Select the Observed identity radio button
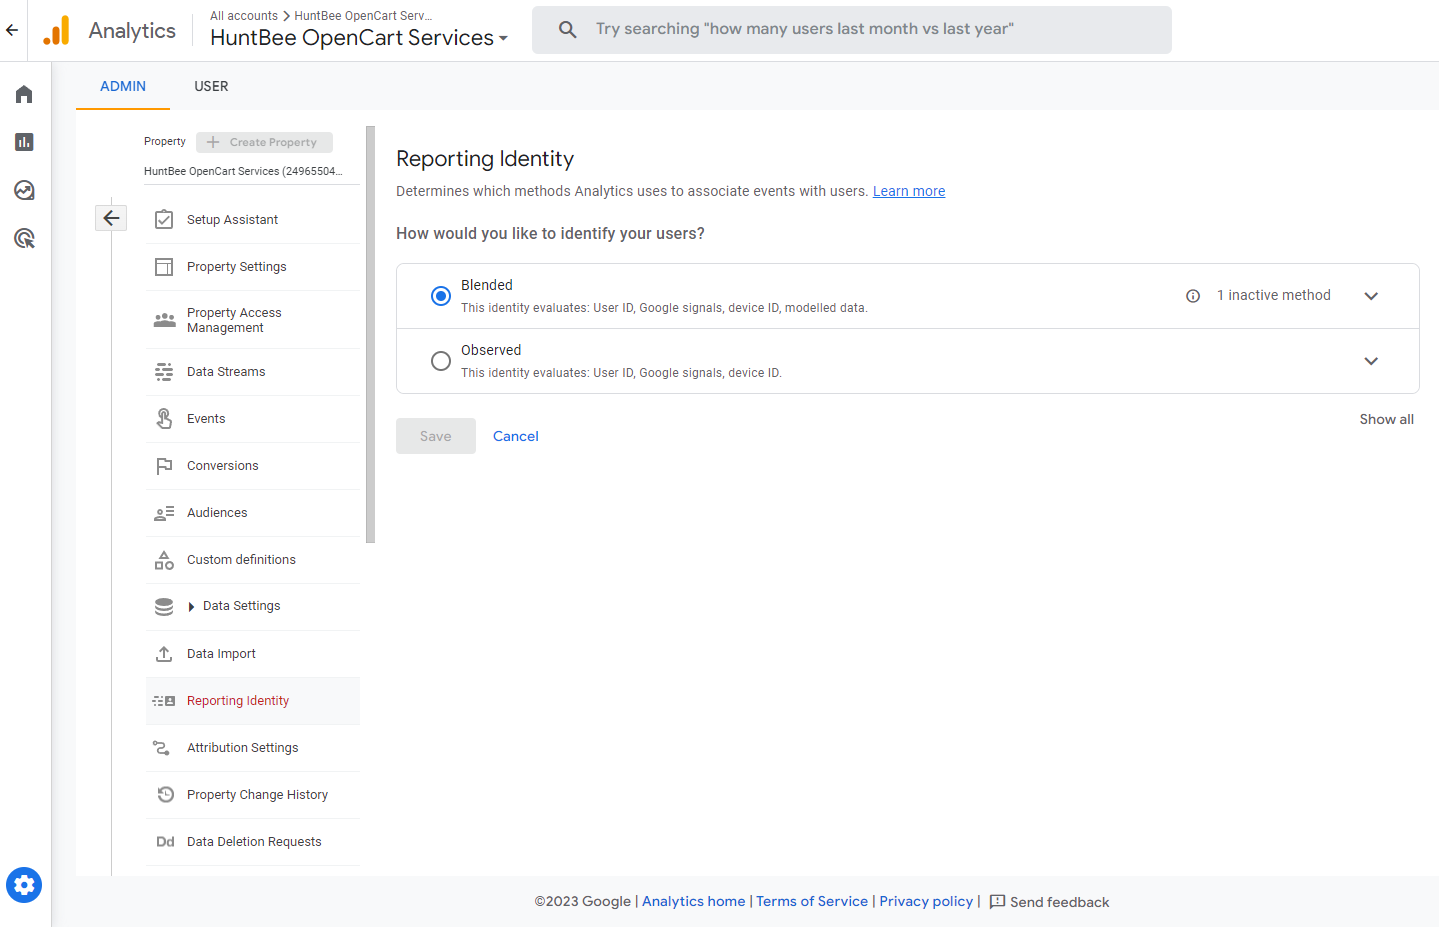The width and height of the screenshot is (1439, 927). [441, 361]
